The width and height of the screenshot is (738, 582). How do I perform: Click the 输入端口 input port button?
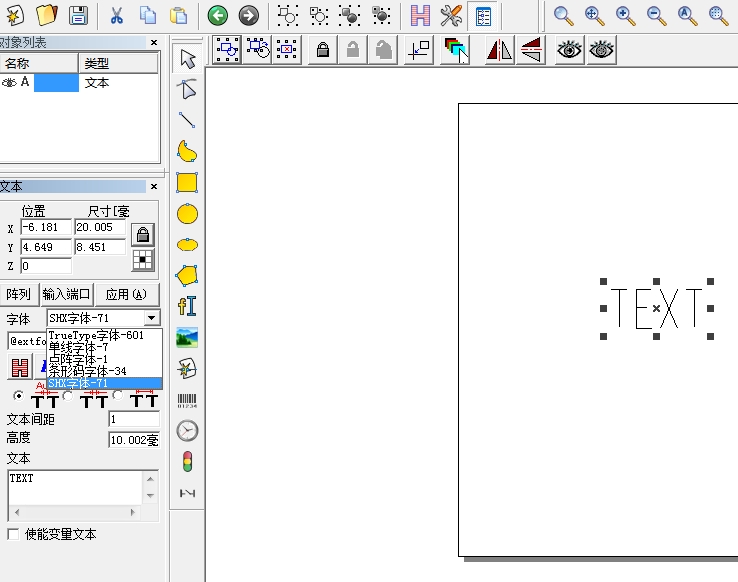point(67,295)
